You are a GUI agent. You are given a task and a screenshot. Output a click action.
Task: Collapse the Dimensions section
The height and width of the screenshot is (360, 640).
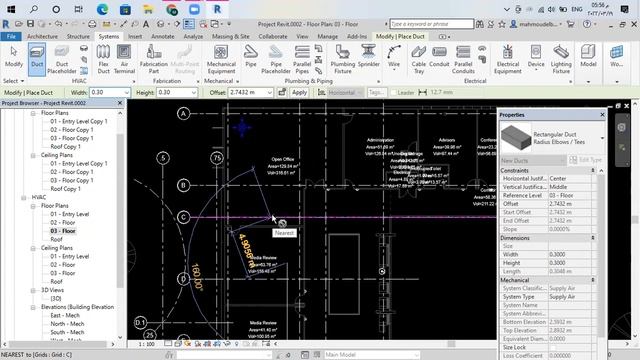(x=593, y=238)
